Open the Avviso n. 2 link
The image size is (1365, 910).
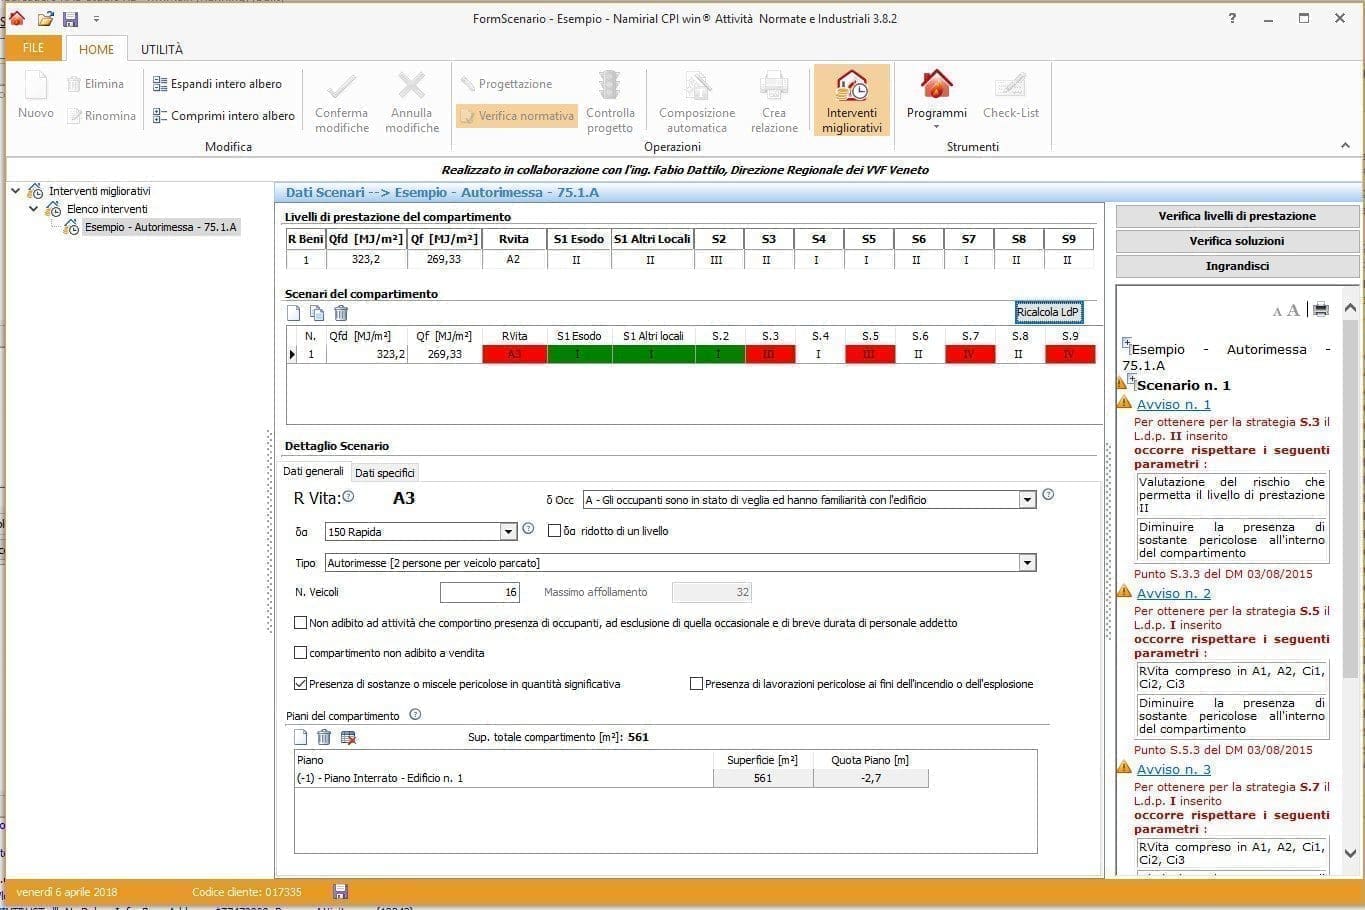tap(1173, 593)
